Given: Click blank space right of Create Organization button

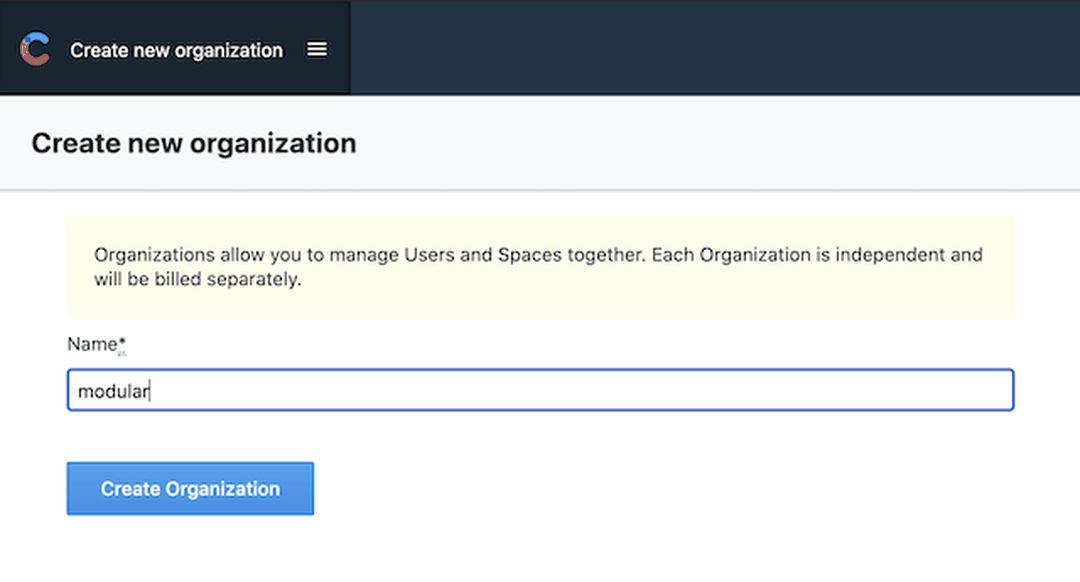Looking at the screenshot, I should (x=650, y=489).
